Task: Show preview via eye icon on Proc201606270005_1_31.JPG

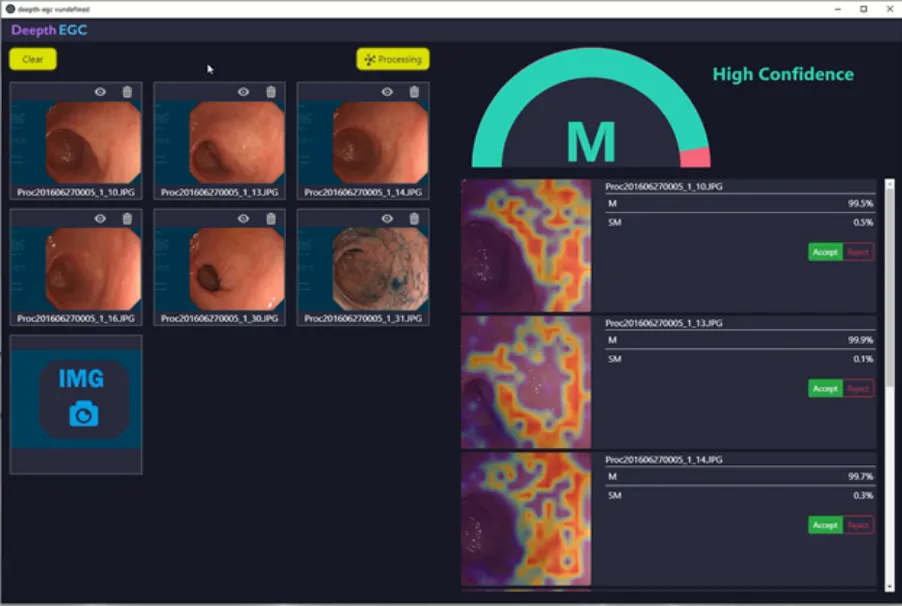Action: tap(387, 219)
